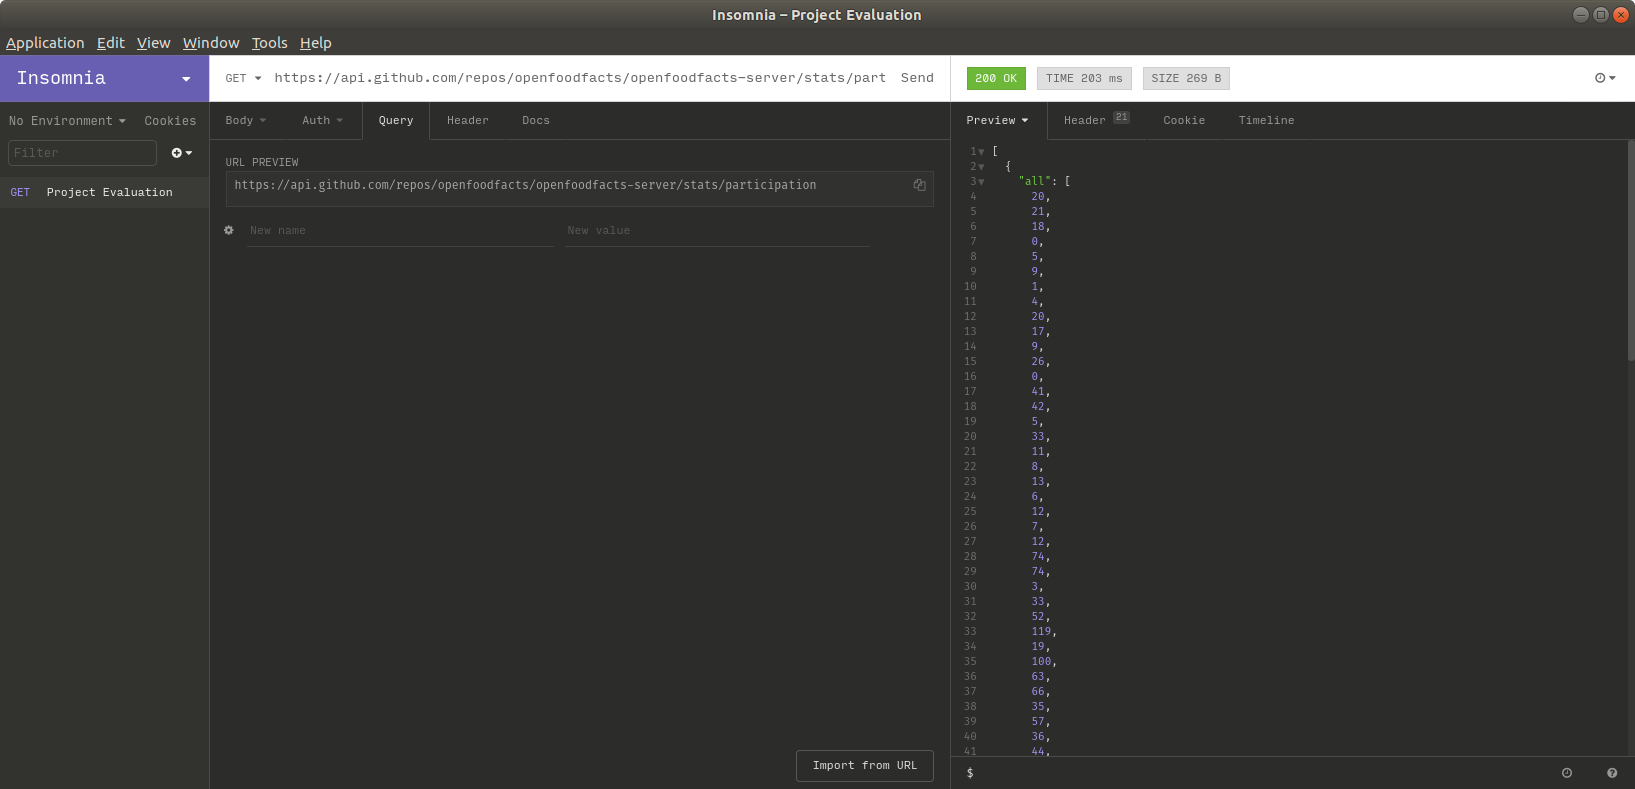Viewport: 1635px width, 789px height.
Task: Open the View menu
Action: [153, 43]
